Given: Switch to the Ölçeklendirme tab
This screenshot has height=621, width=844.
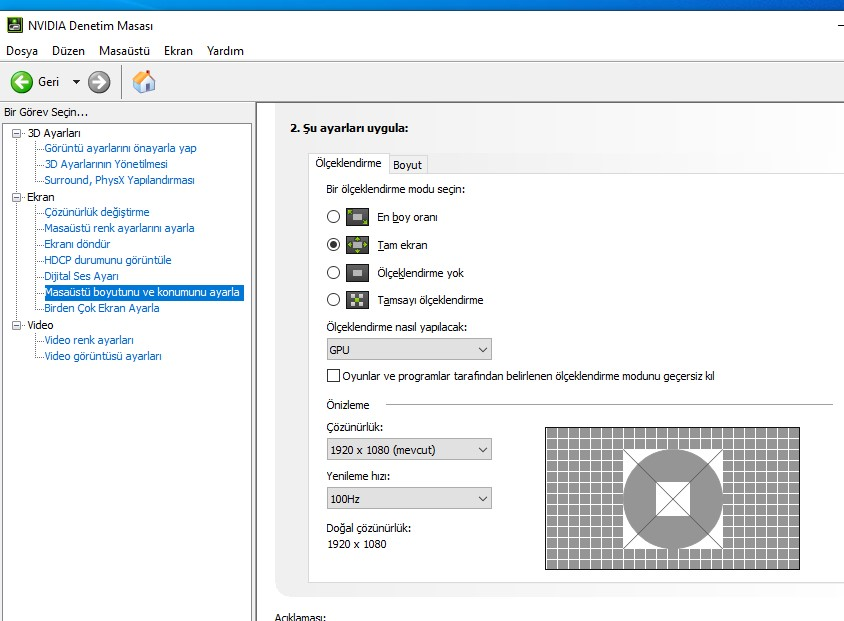Looking at the screenshot, I should (348, 163).
